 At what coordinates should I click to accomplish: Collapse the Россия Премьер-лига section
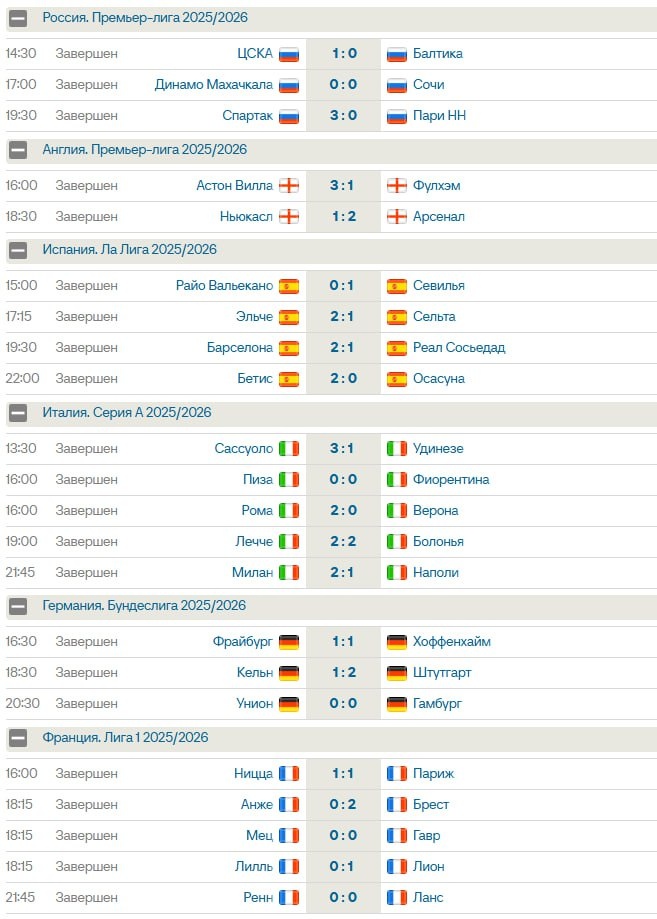[18, 19]
